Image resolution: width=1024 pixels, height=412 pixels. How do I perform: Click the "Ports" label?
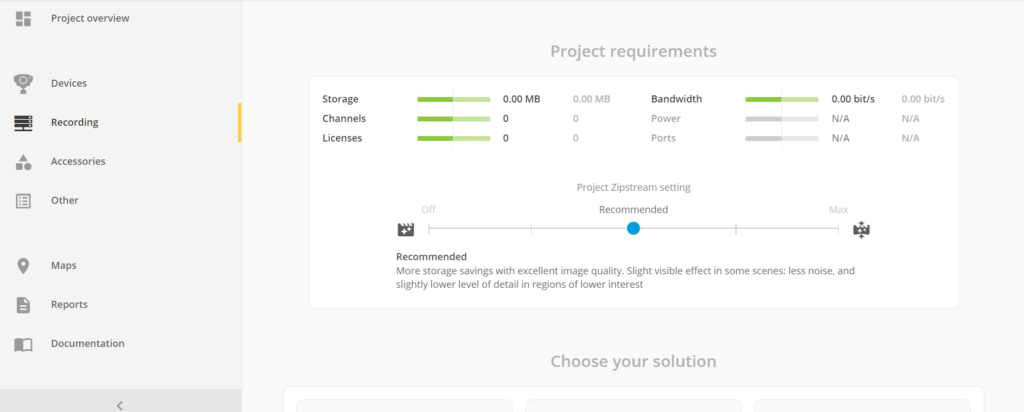(664, 138)
